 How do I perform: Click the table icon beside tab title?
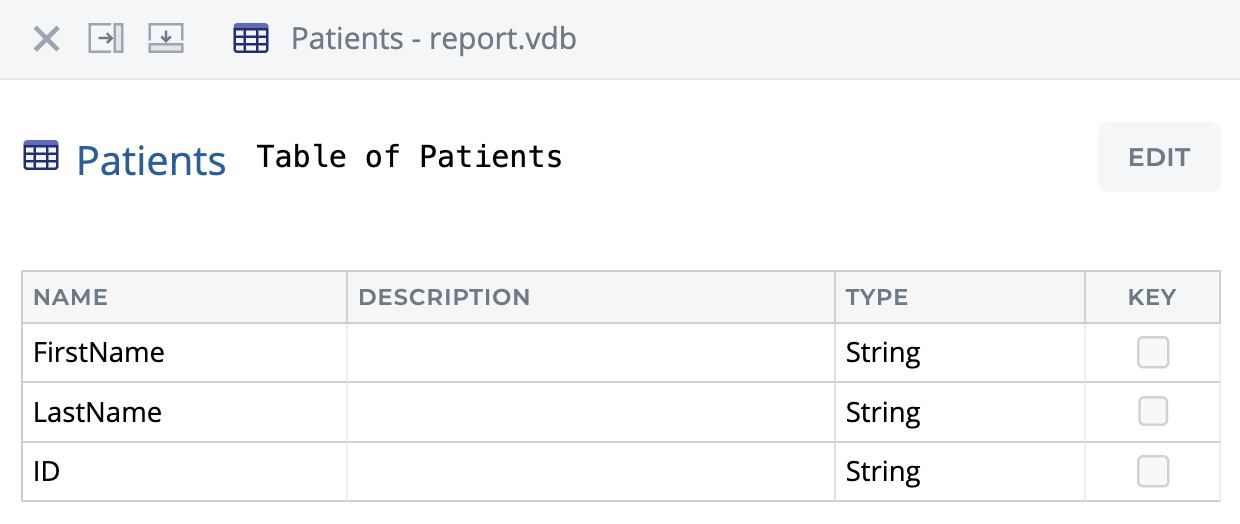(251, 39)
